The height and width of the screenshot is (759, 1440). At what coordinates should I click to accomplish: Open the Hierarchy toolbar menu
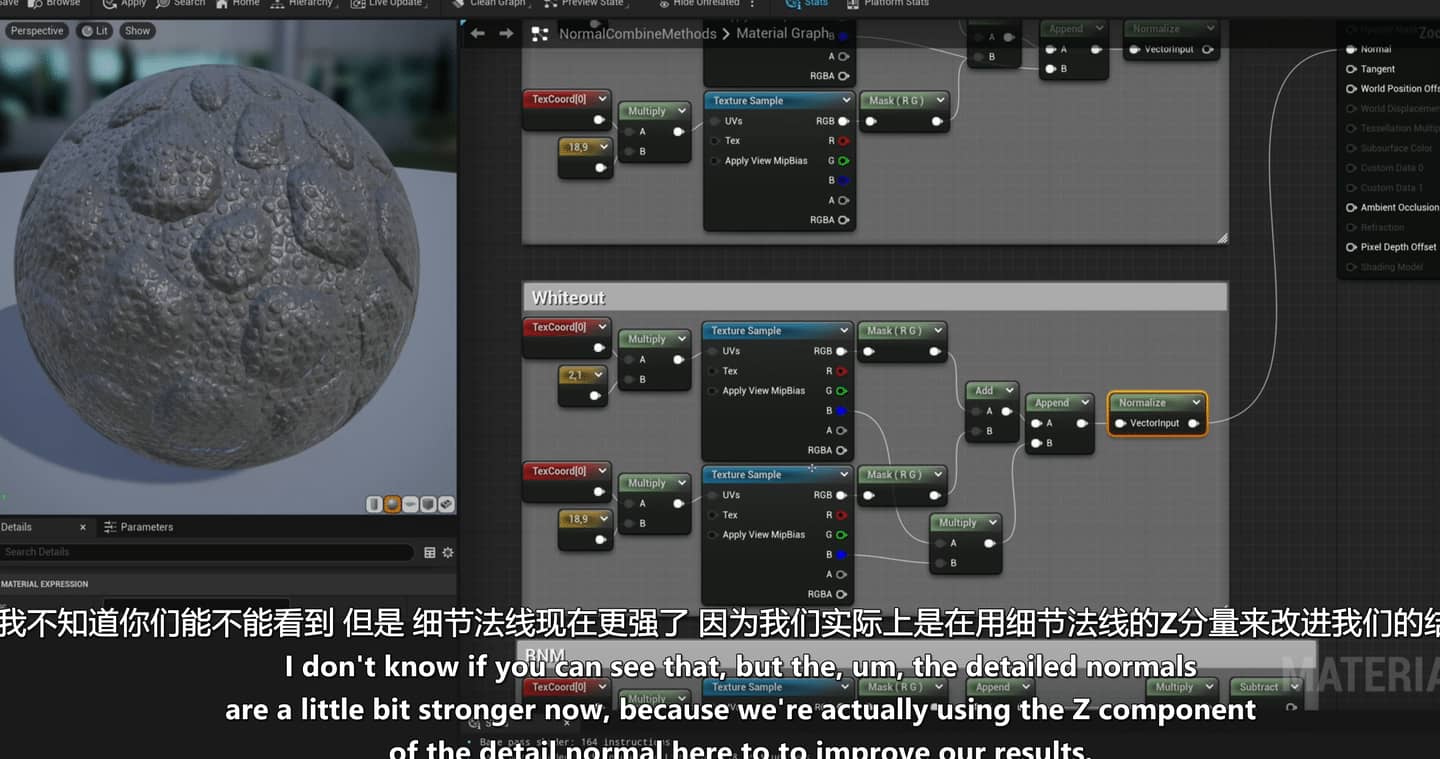305,4
